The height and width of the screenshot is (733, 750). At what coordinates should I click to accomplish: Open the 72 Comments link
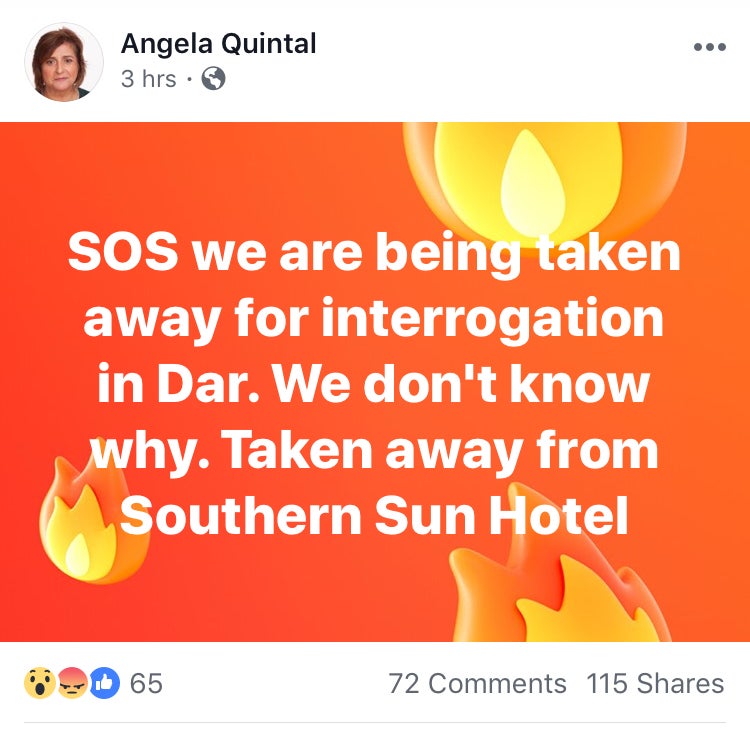coord(477,683)
